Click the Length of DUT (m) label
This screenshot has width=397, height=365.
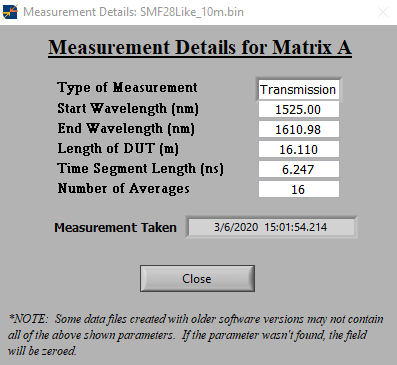click(x=118, y=148)
